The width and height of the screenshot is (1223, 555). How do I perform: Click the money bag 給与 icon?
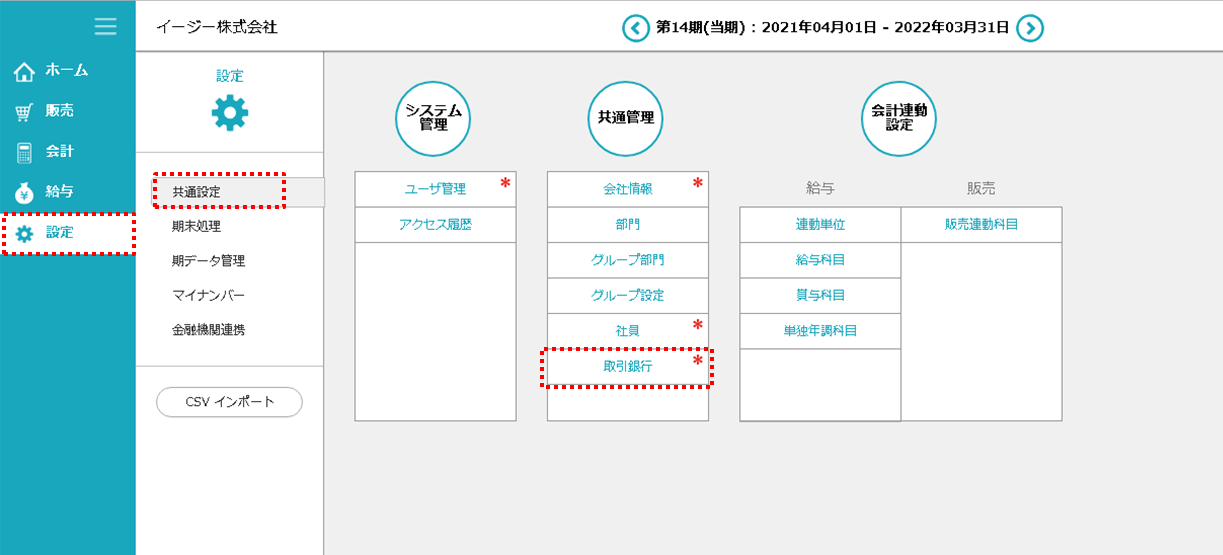[x=24, y=192]
